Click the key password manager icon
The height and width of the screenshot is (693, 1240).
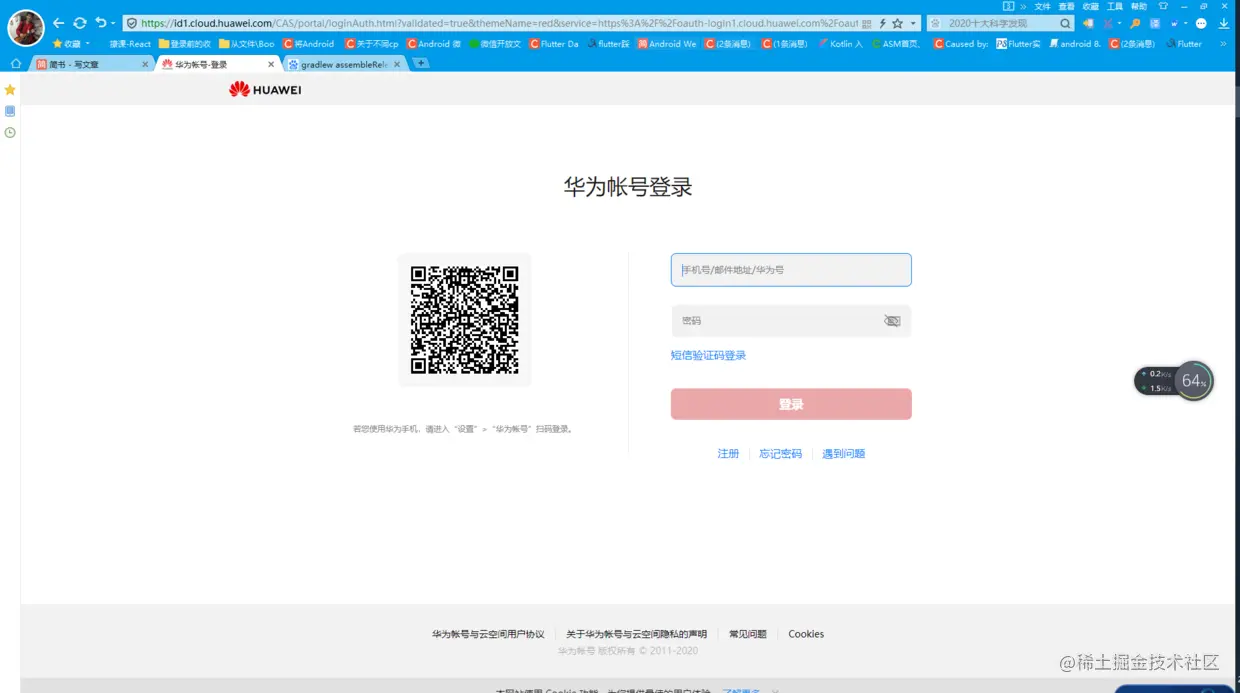pyautogui.click(x=1135, y=23)
